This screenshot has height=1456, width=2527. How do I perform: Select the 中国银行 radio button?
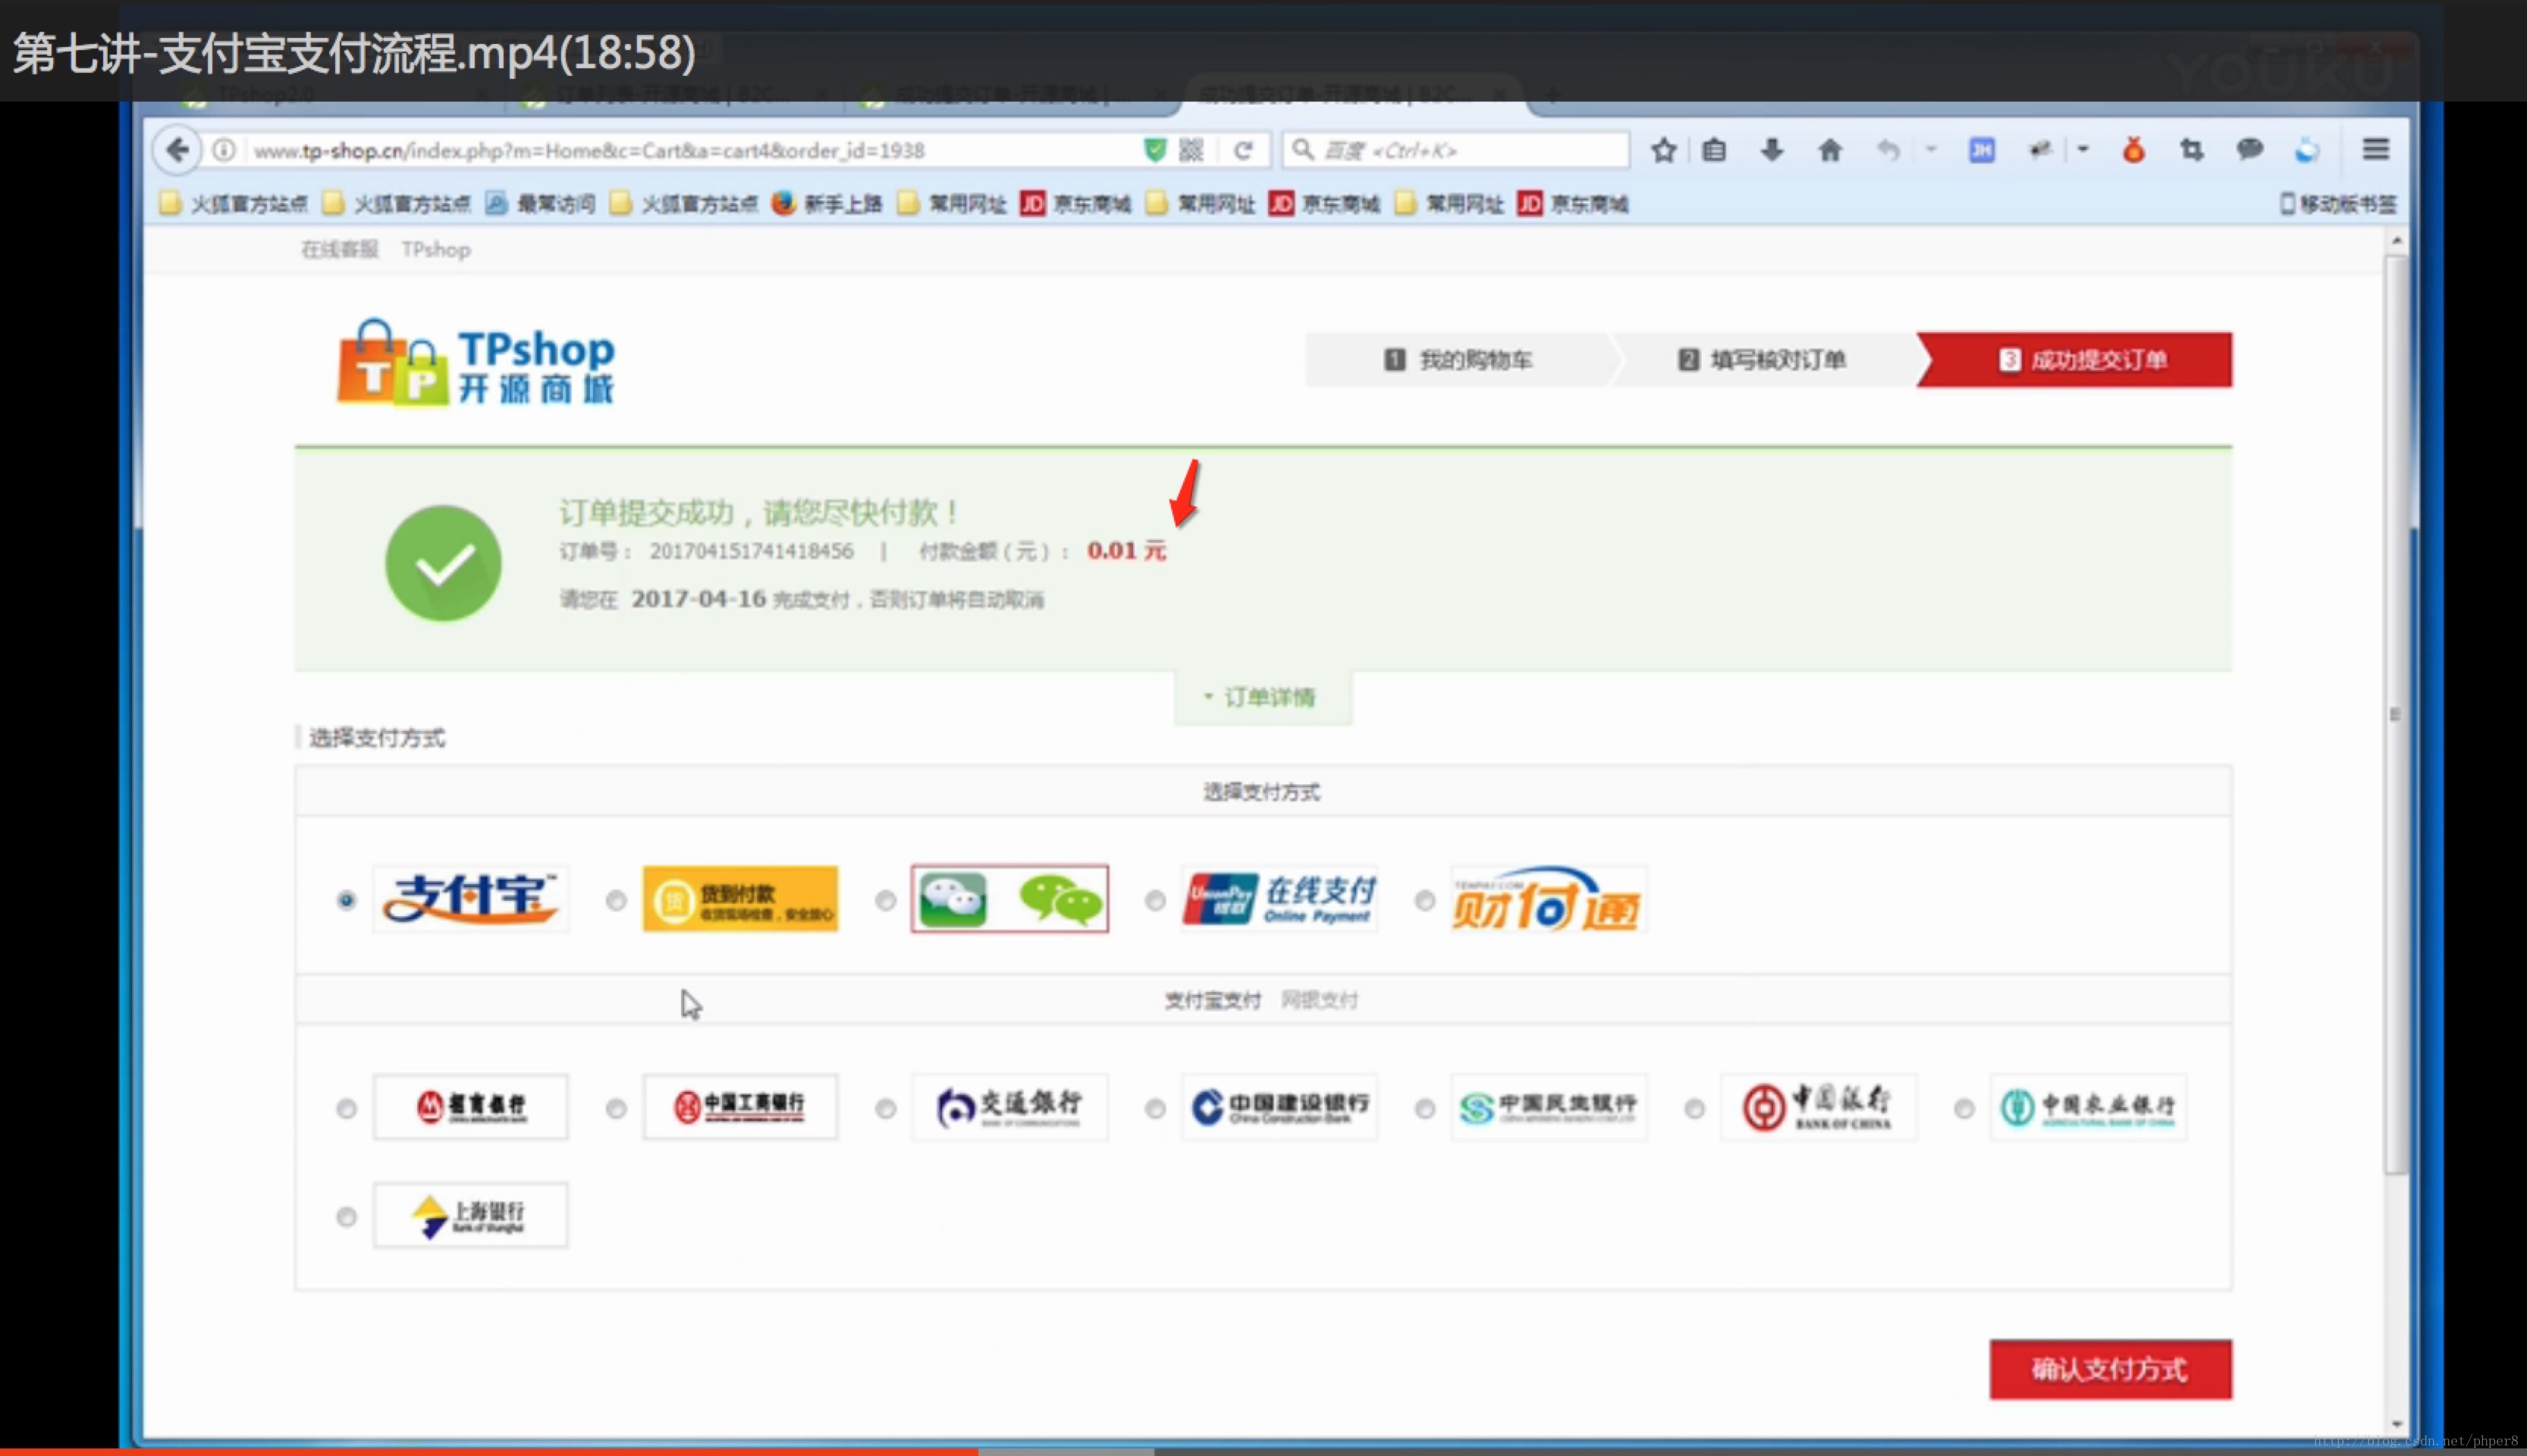[1694, 1108]
